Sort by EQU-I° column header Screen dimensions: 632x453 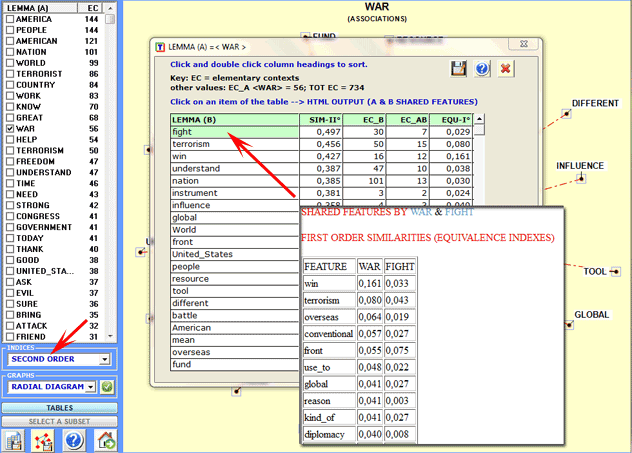pos(451,120)
